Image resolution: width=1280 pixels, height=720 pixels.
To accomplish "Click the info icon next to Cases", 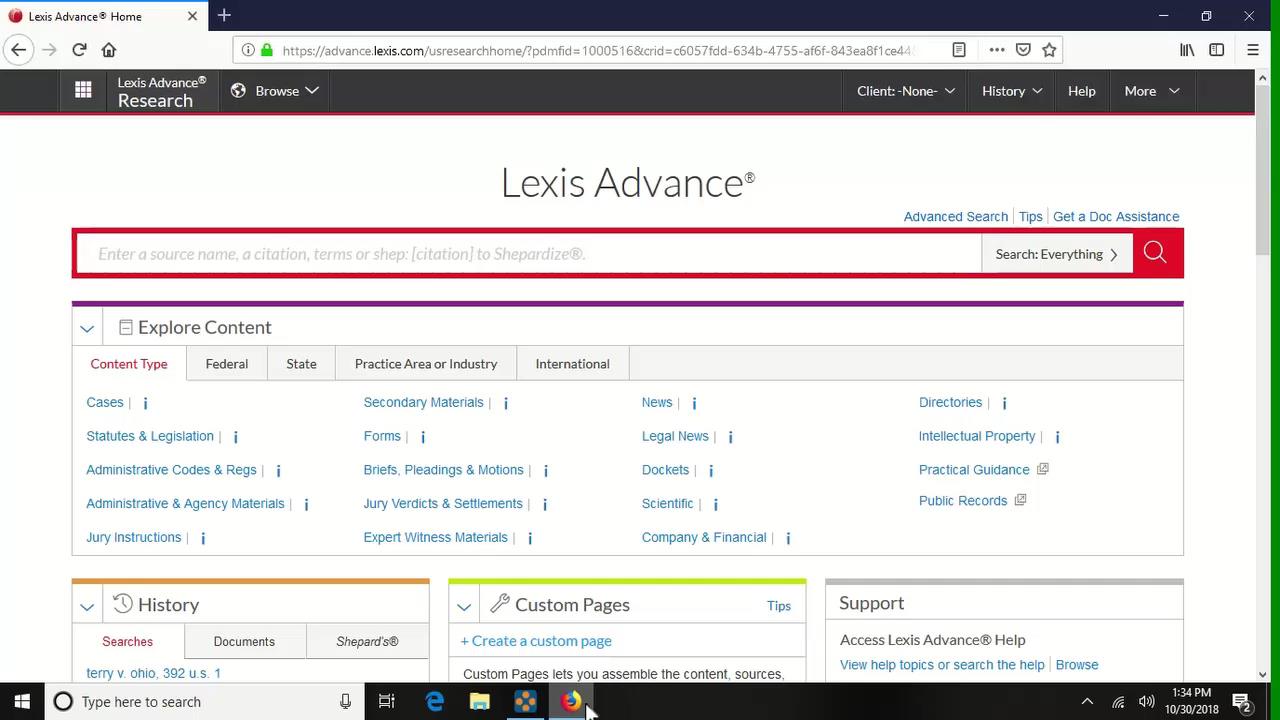I will point(145,403).
